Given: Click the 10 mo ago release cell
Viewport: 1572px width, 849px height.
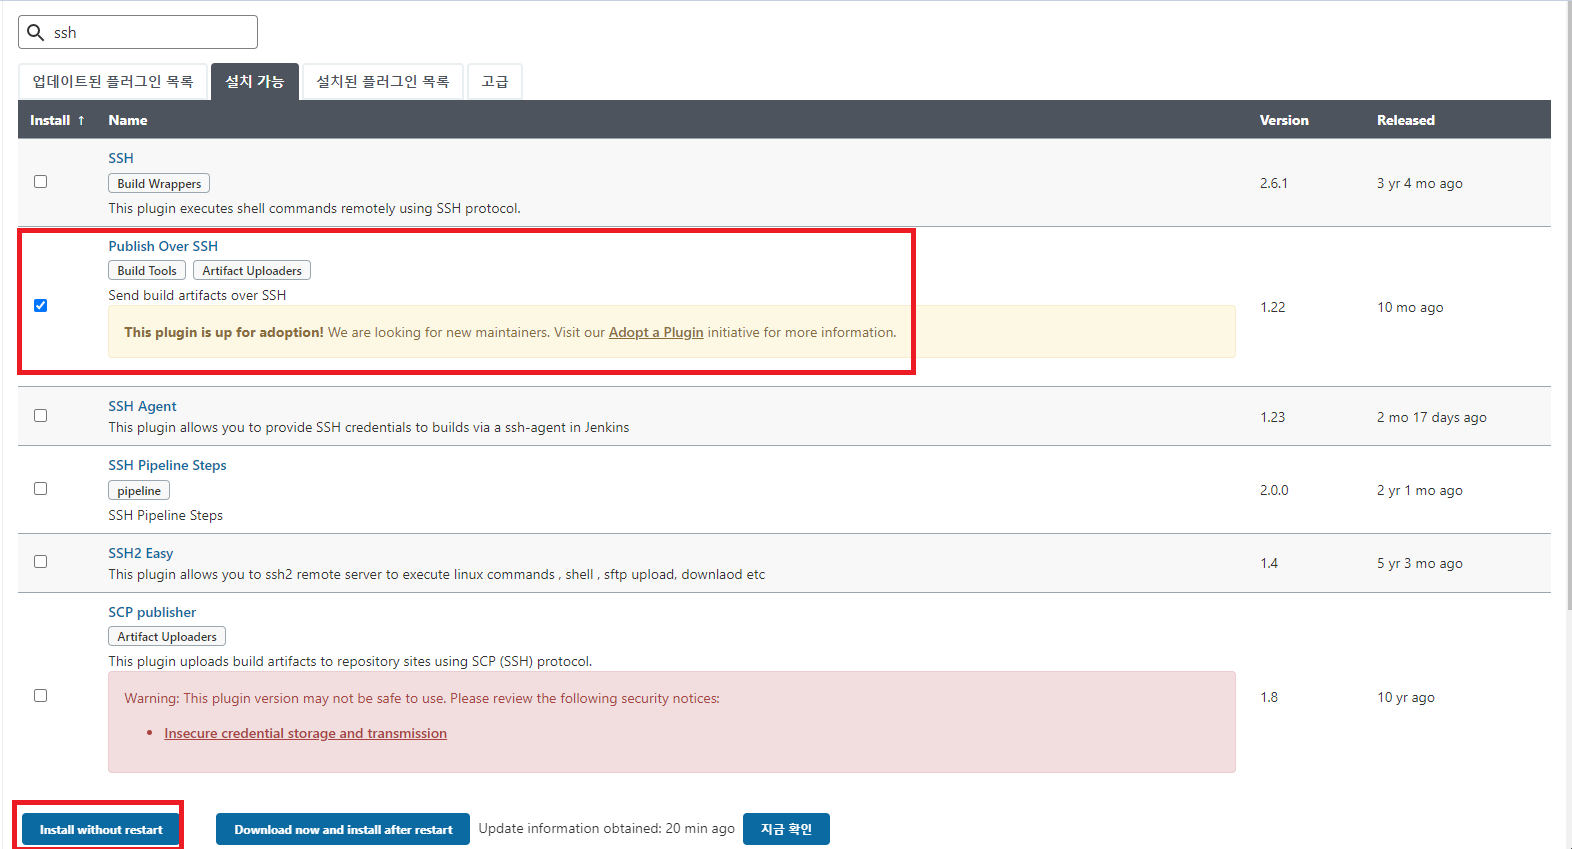Looking at the screenshot, I should pos(1410,307).
